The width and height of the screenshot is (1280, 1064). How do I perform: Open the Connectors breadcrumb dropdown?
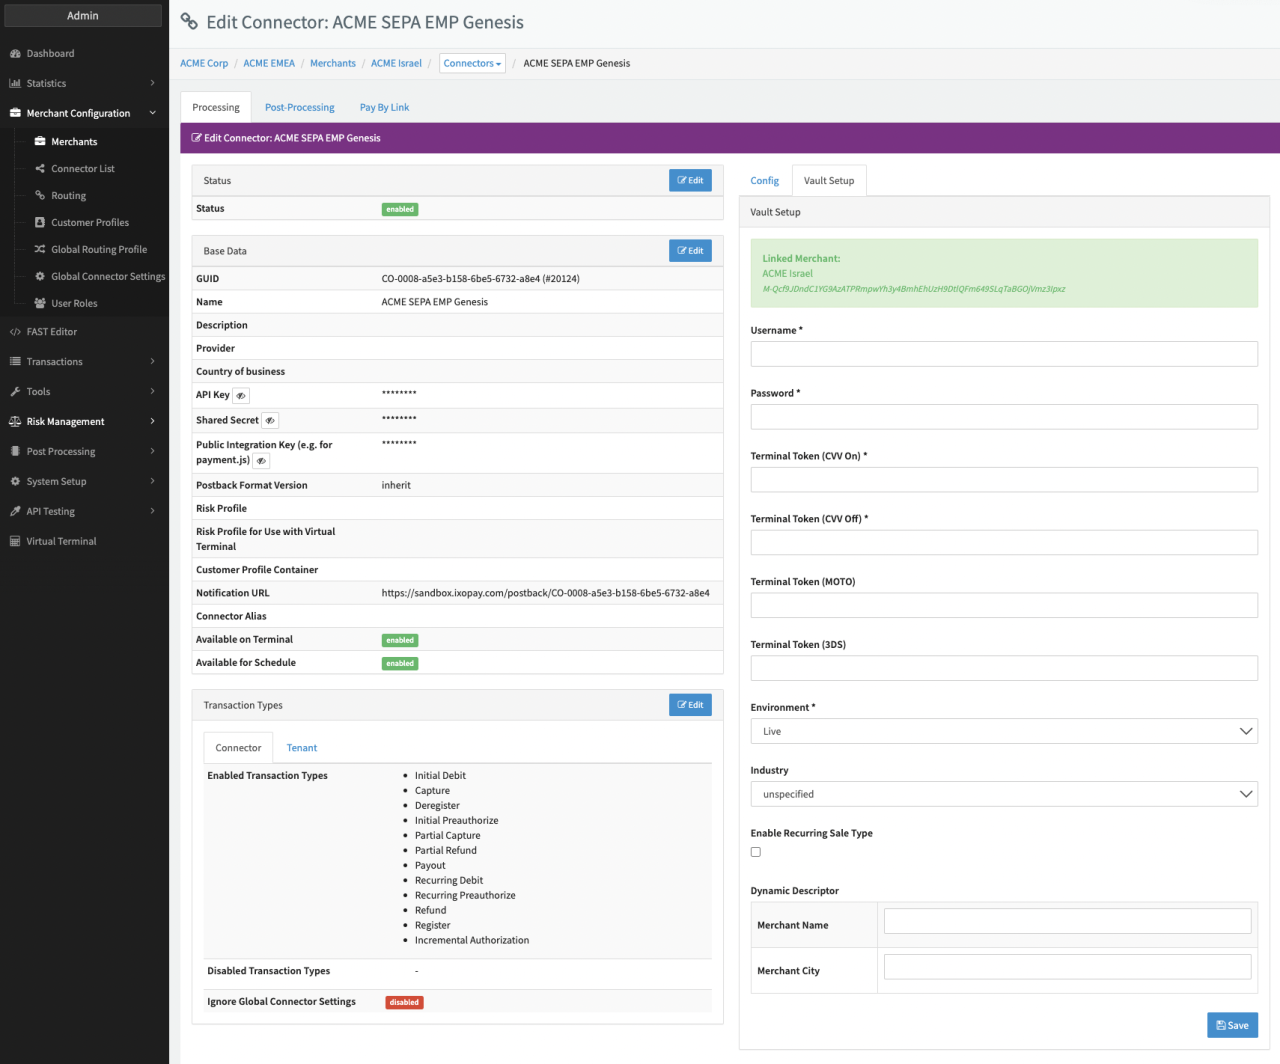472,63
